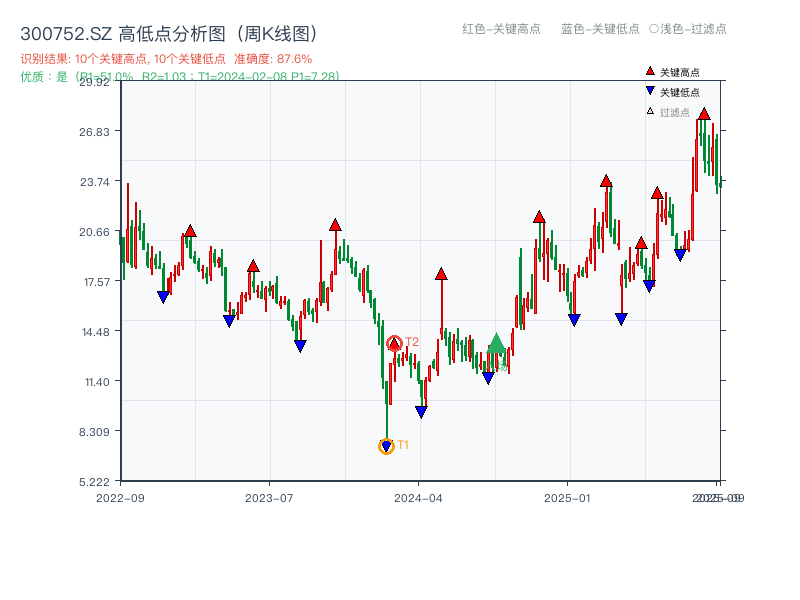Viewport: 800px width, 600px height.
Task: Click the first blue low triangle after 2022-09
Action: pos(163,297)
